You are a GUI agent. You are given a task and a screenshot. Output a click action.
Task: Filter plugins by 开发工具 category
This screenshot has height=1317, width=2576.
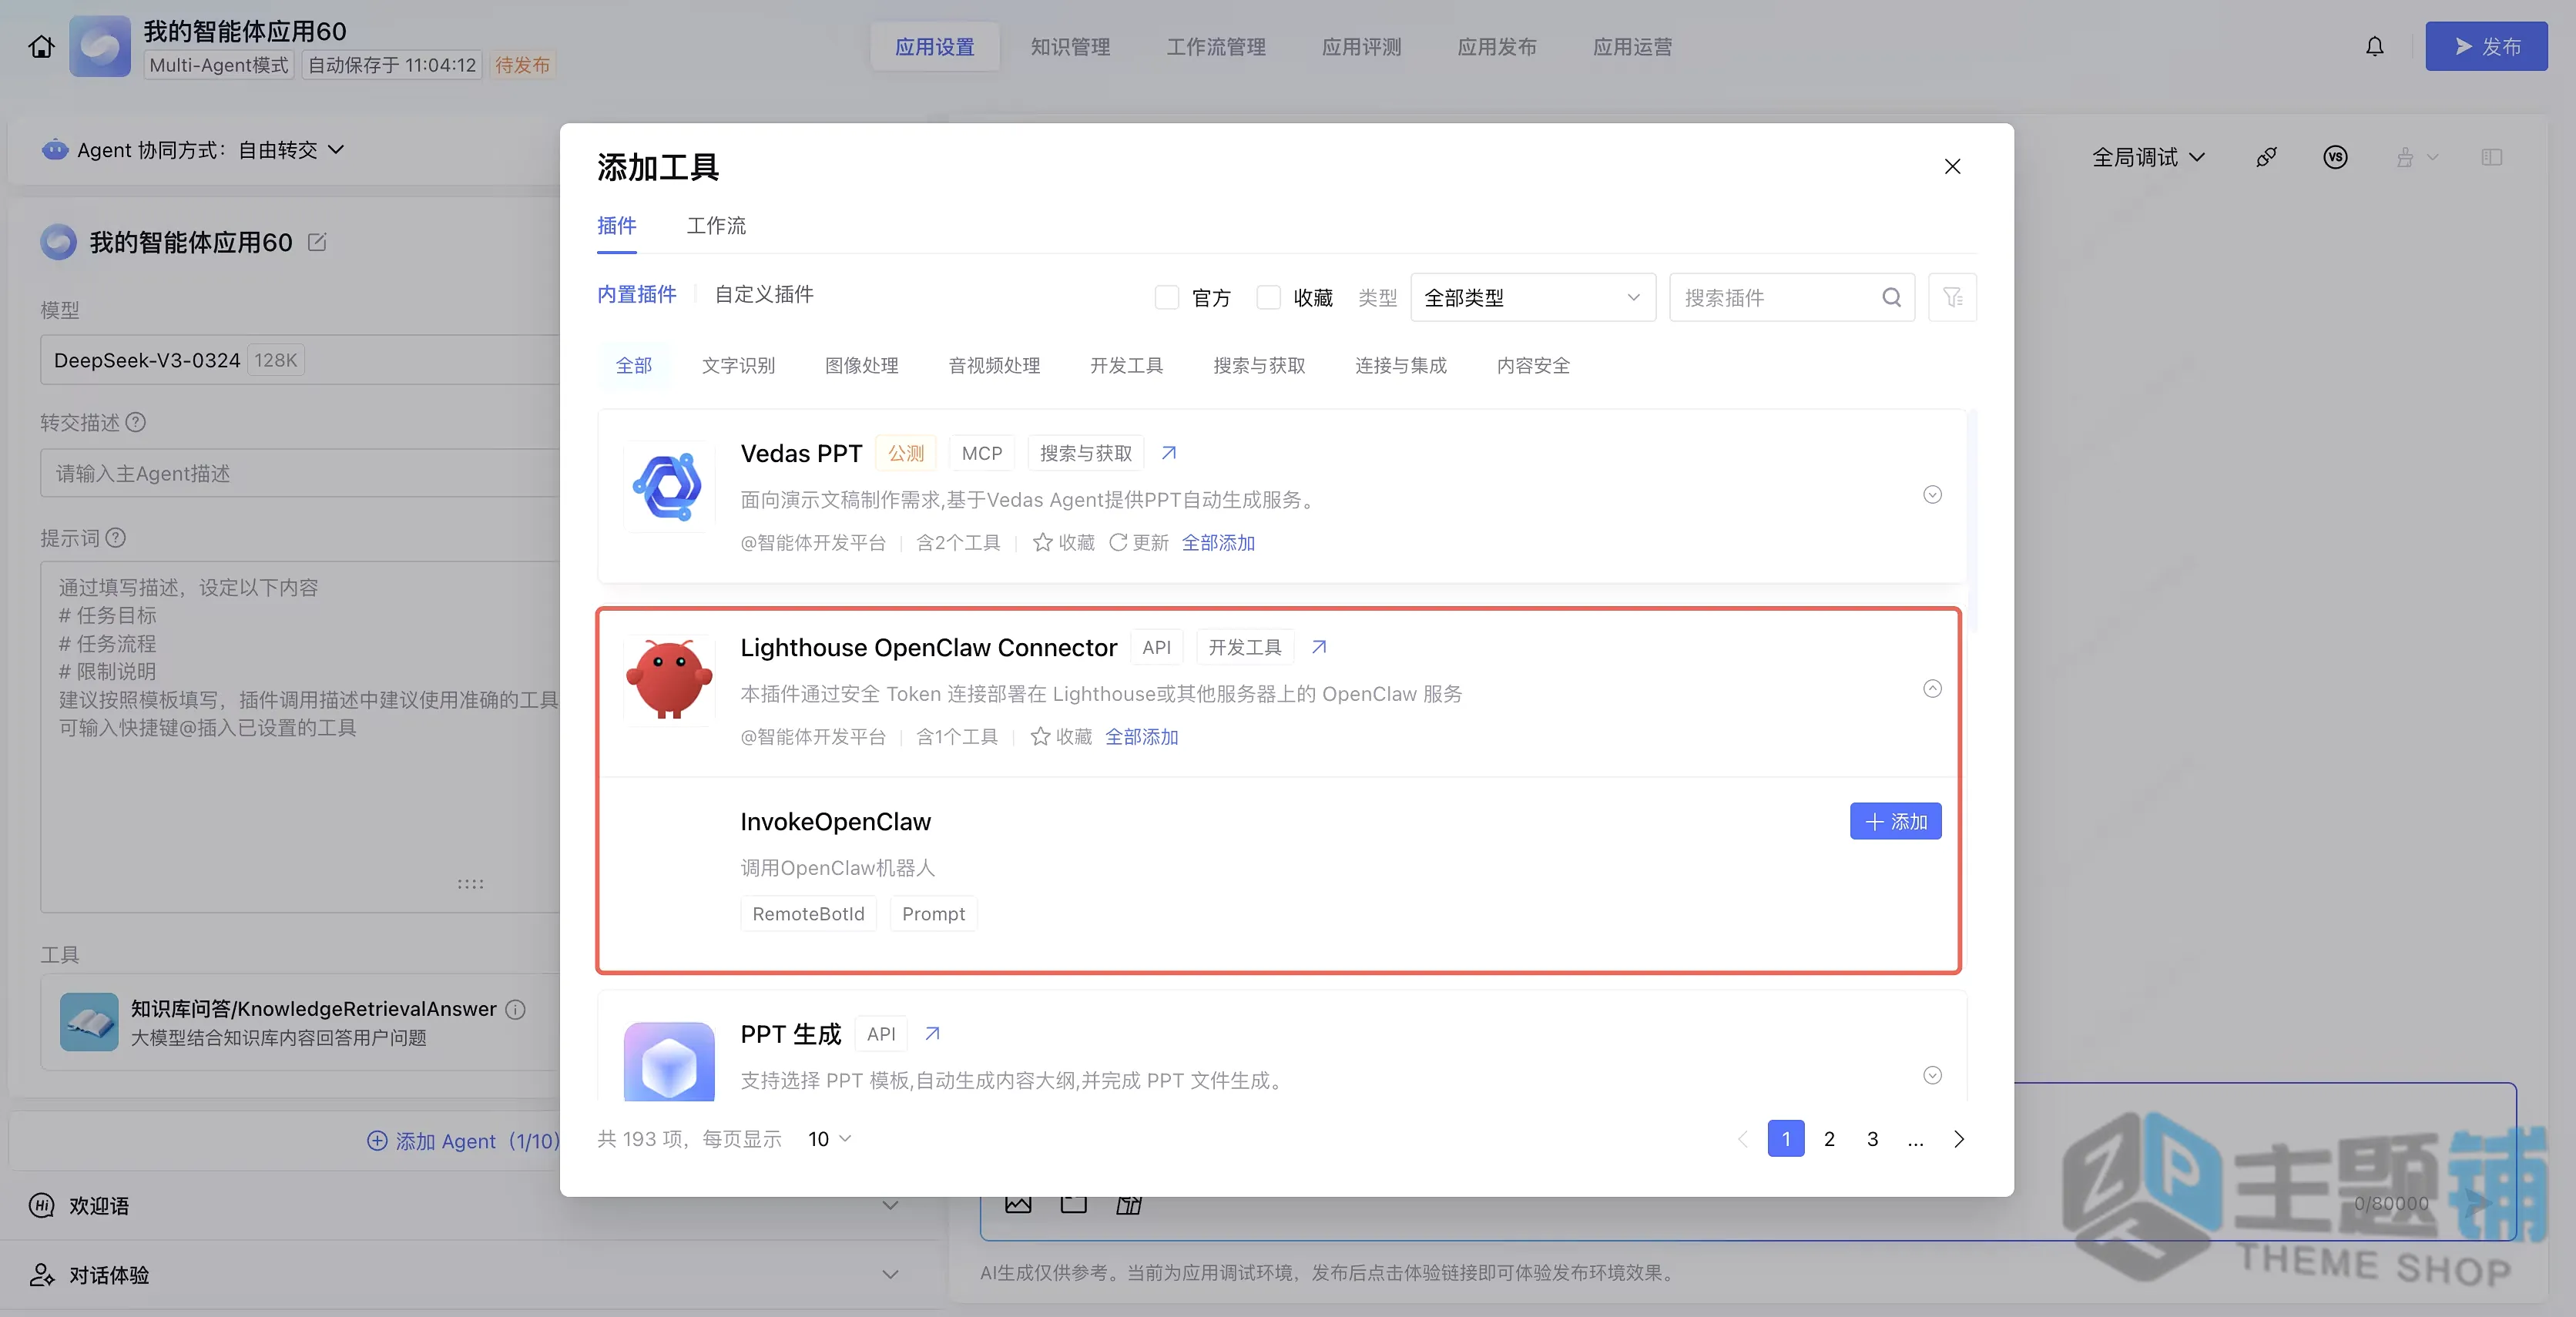coord(1126,365)
